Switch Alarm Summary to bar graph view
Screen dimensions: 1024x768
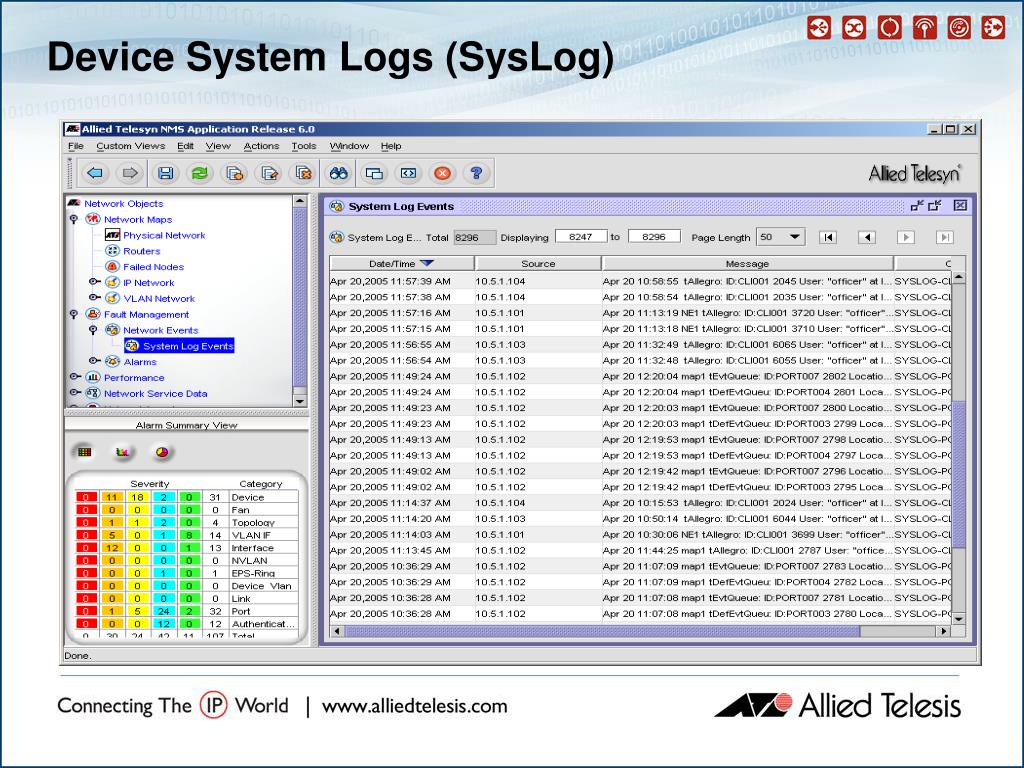123,452
